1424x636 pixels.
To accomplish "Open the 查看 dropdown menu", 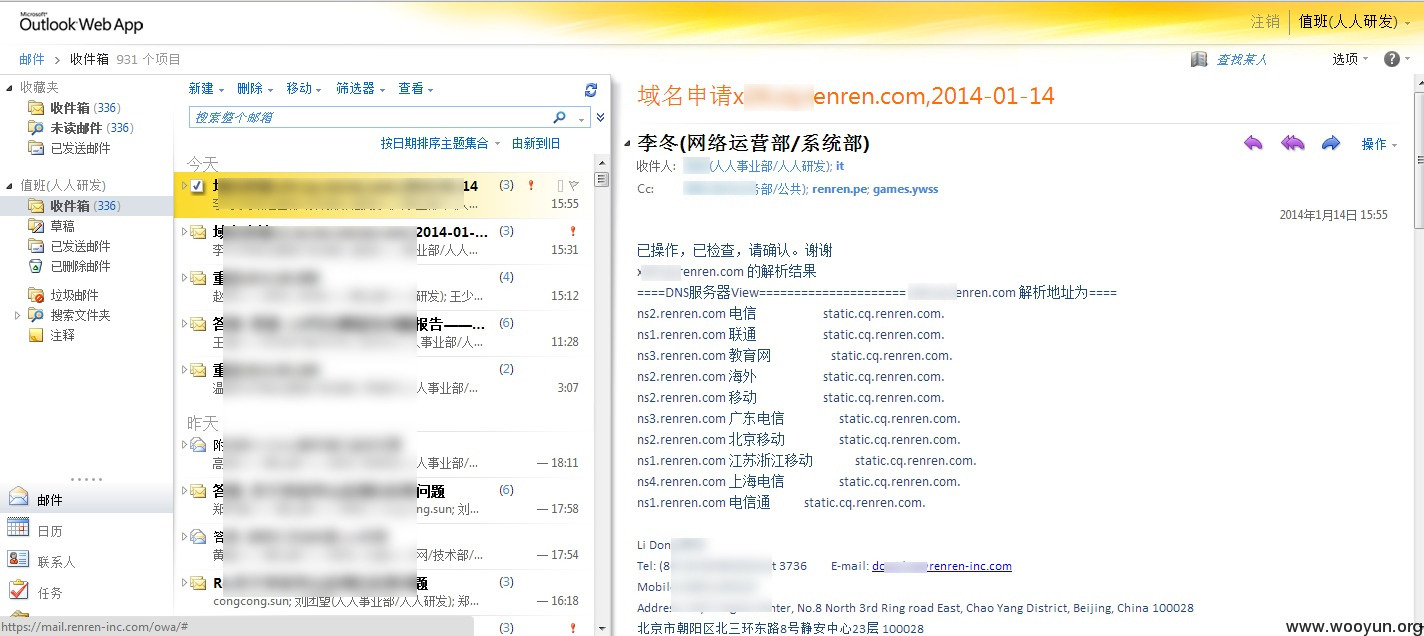I will [x=416, y=89].
